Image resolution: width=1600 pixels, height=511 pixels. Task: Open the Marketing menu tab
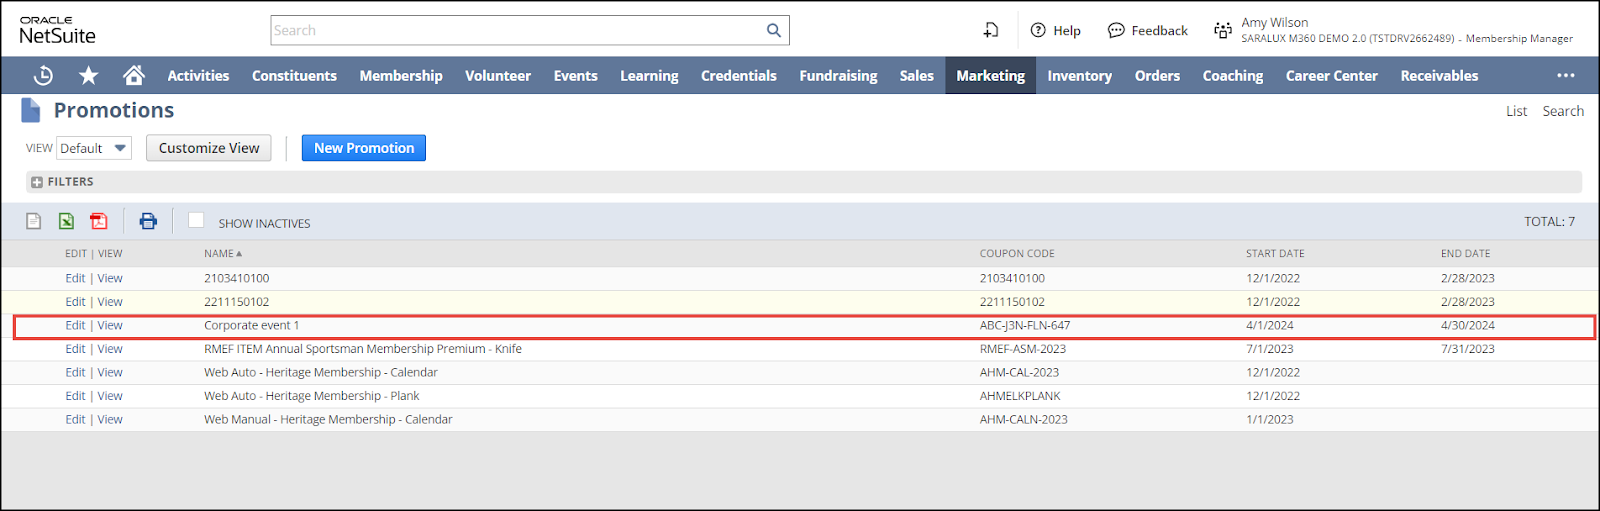pyautogui.click(x=990, y=76)
